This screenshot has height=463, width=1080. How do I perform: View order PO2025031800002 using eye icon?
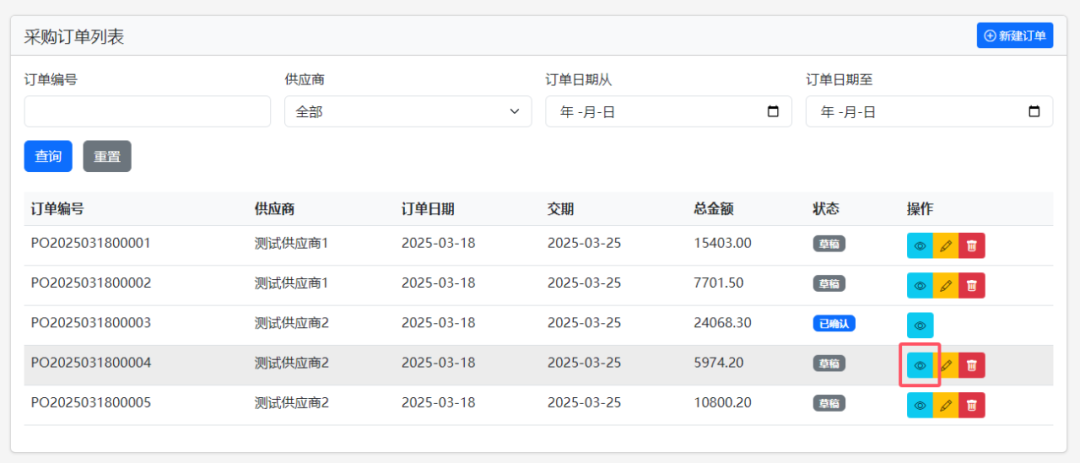pos(920,285)
